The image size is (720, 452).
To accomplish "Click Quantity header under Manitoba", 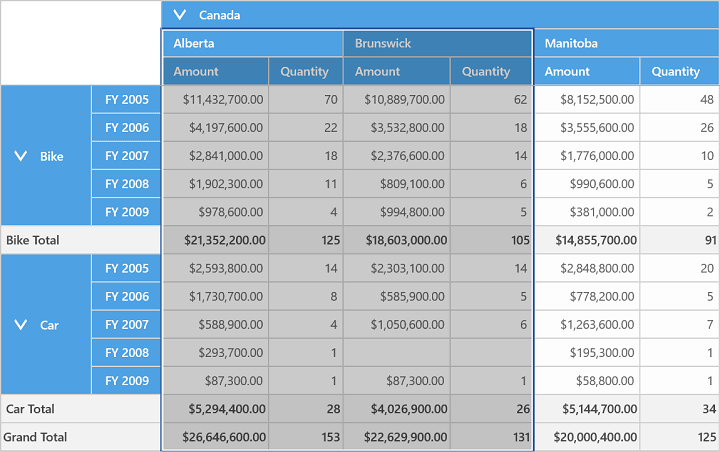I will coord(680,72).
